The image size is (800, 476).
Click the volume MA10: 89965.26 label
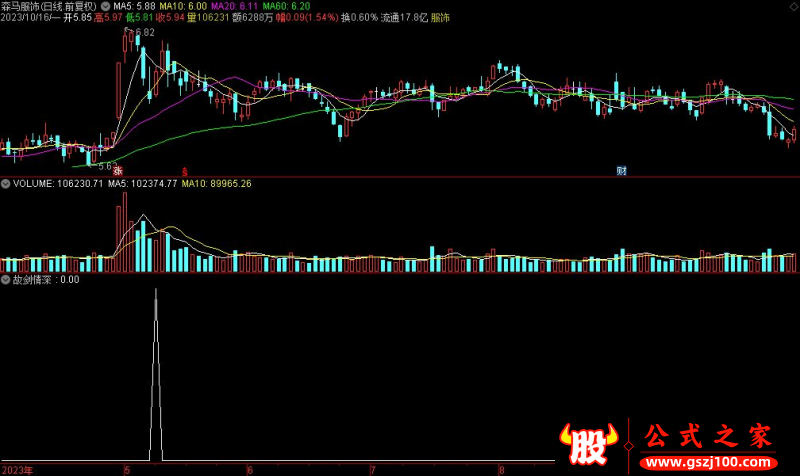tap(216, 184)
